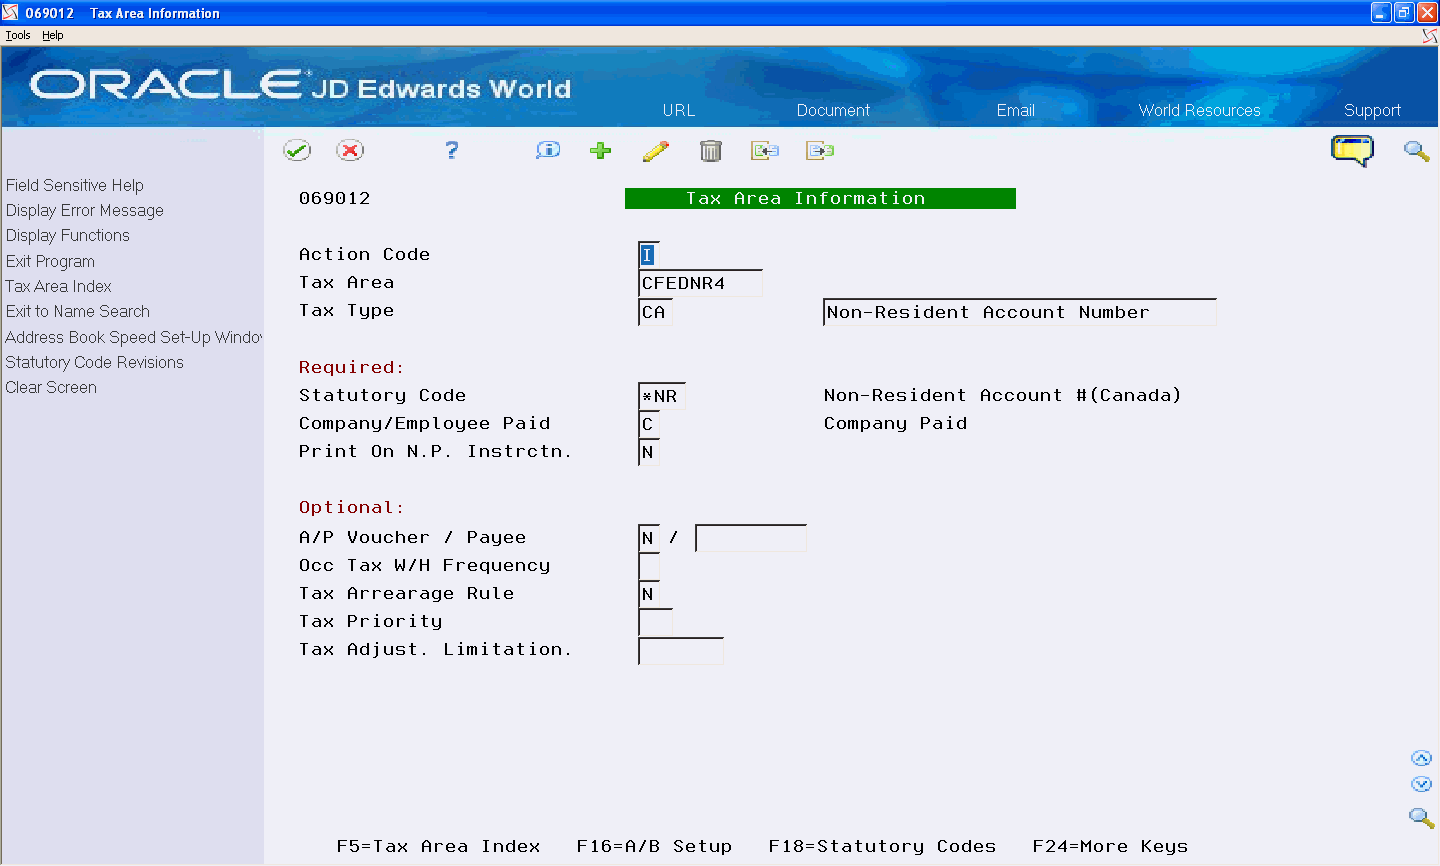Image resolution: width=1440 pixels, height=866 pixels.
Task: Open the Tools menu
Action: 17,34
